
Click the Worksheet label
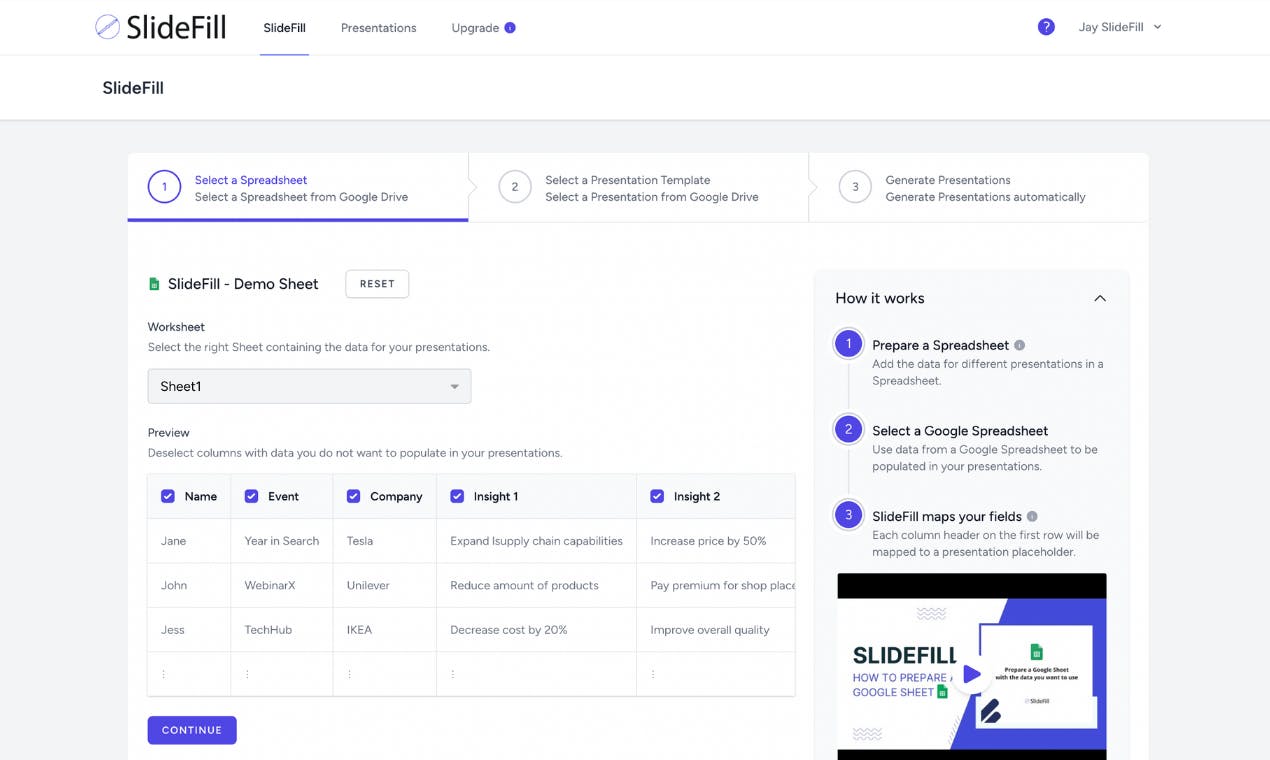point(176,327)
